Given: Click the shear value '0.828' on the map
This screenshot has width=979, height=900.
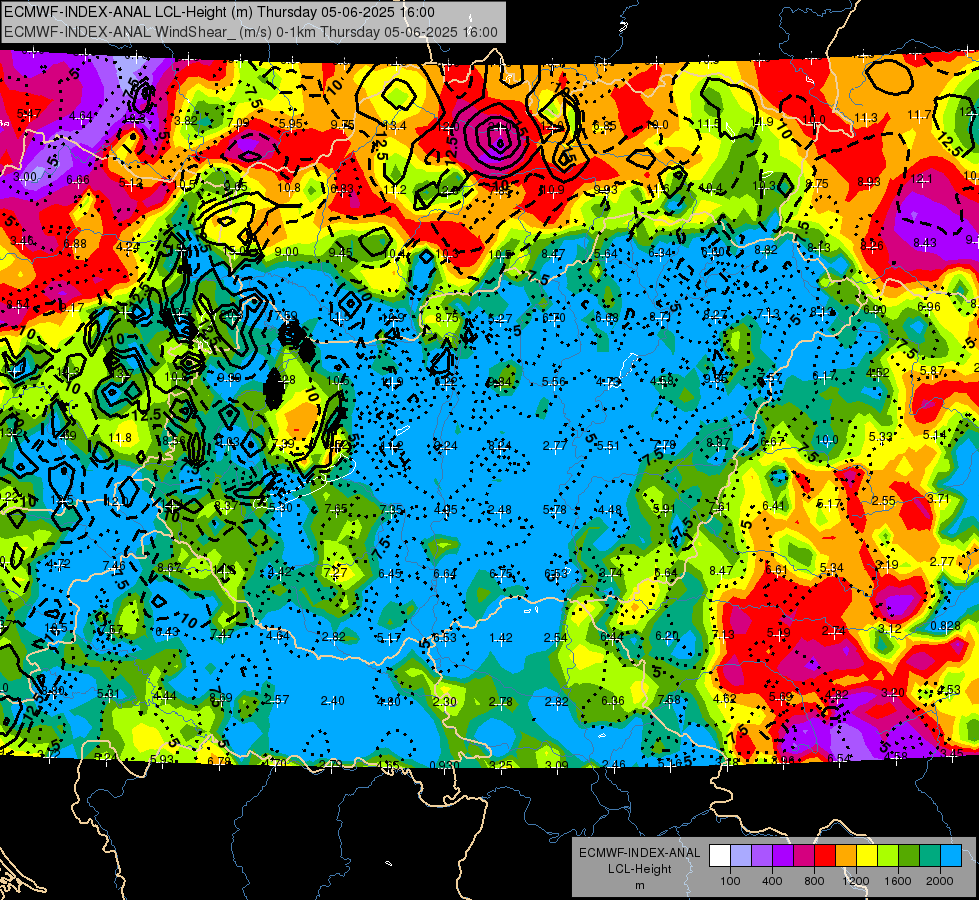Looking at the screenshot, I should click(x=945, y=626).
